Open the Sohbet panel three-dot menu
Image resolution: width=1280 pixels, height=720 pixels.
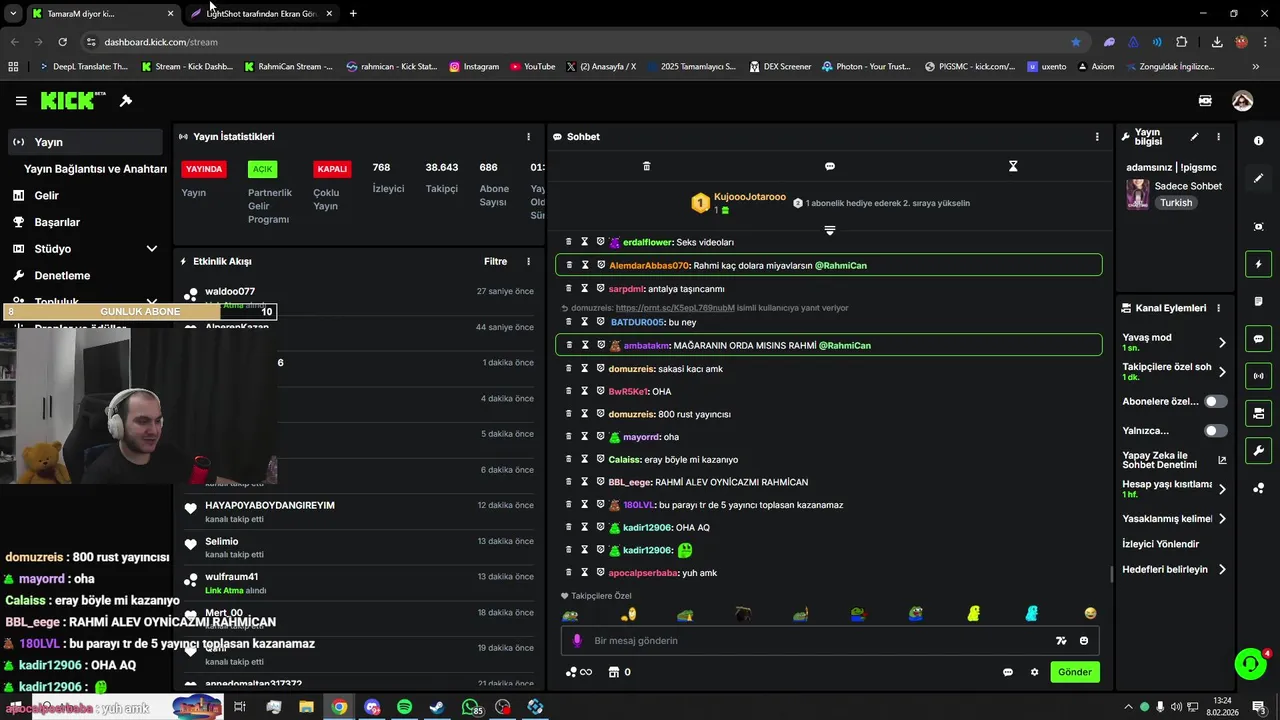[1097, 137]
